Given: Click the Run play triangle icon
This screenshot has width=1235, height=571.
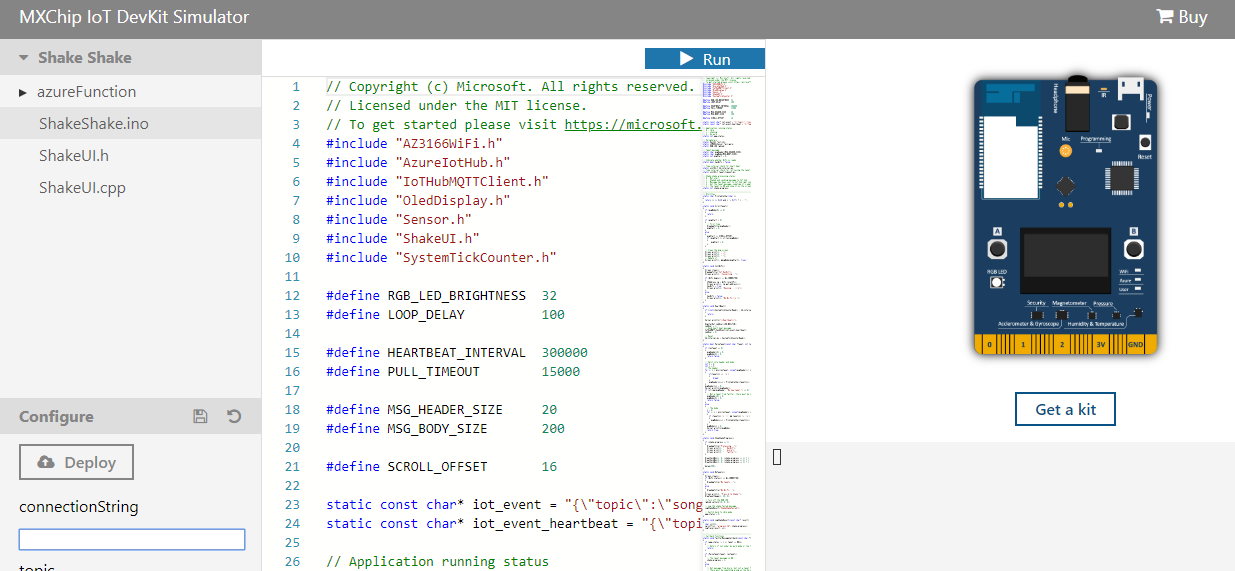Looking at the screenshot, I should pyautogui.click(x=687, y=59).
